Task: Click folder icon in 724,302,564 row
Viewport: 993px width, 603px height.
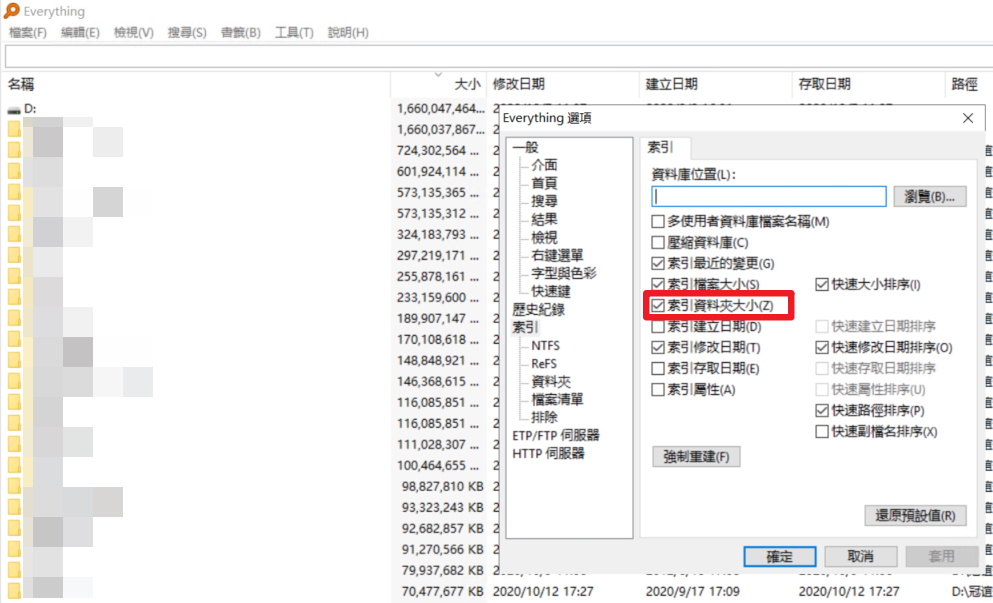Action: 14,151
